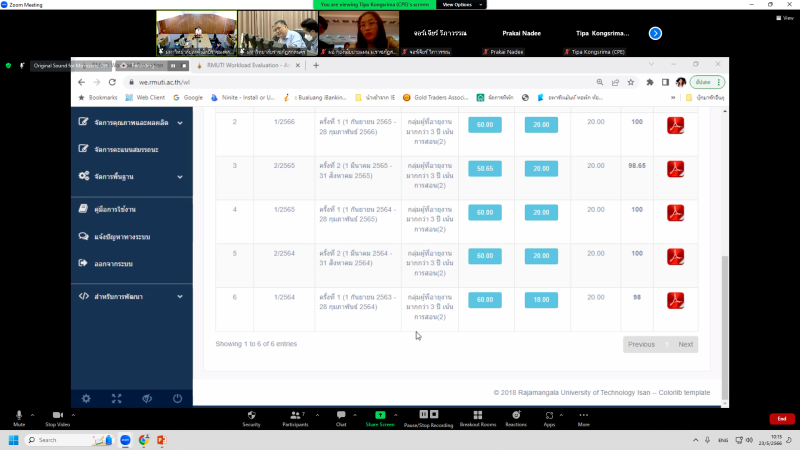The width and height of the screenshot is (800, 450).
Task: Open PDF report for row 6 (1/2564)
Action: (x=676, y=298)
